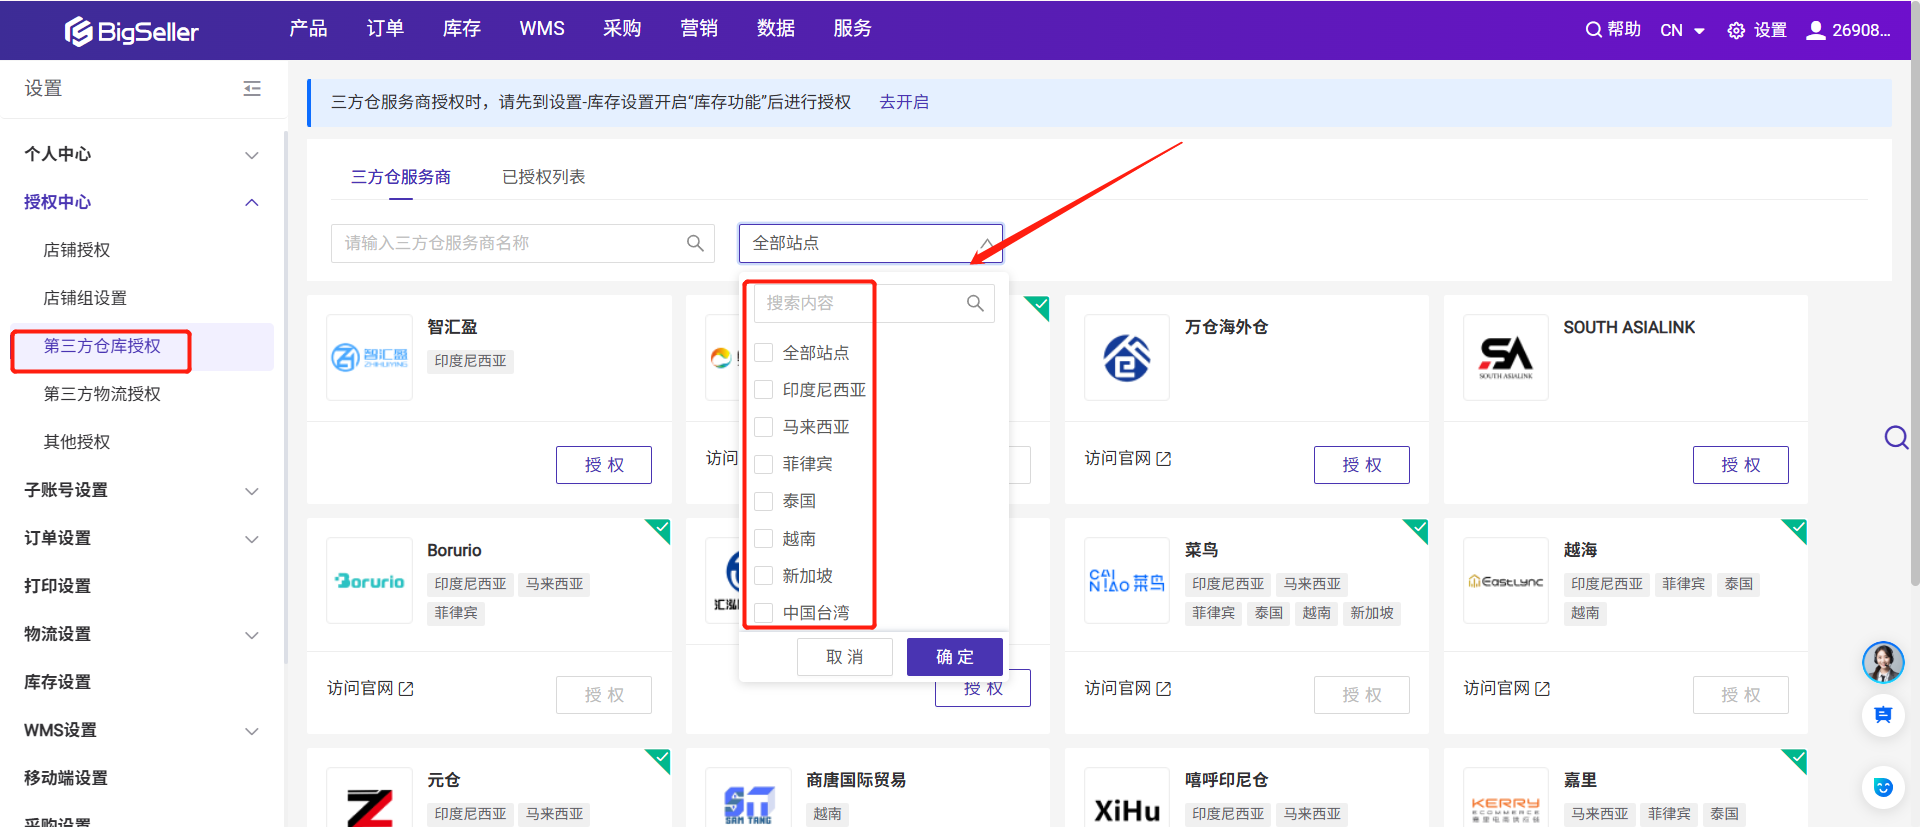Select the 全部站点 checkbox option
The height and width of the screenshot is (827, 1920).
click(764, 353)
